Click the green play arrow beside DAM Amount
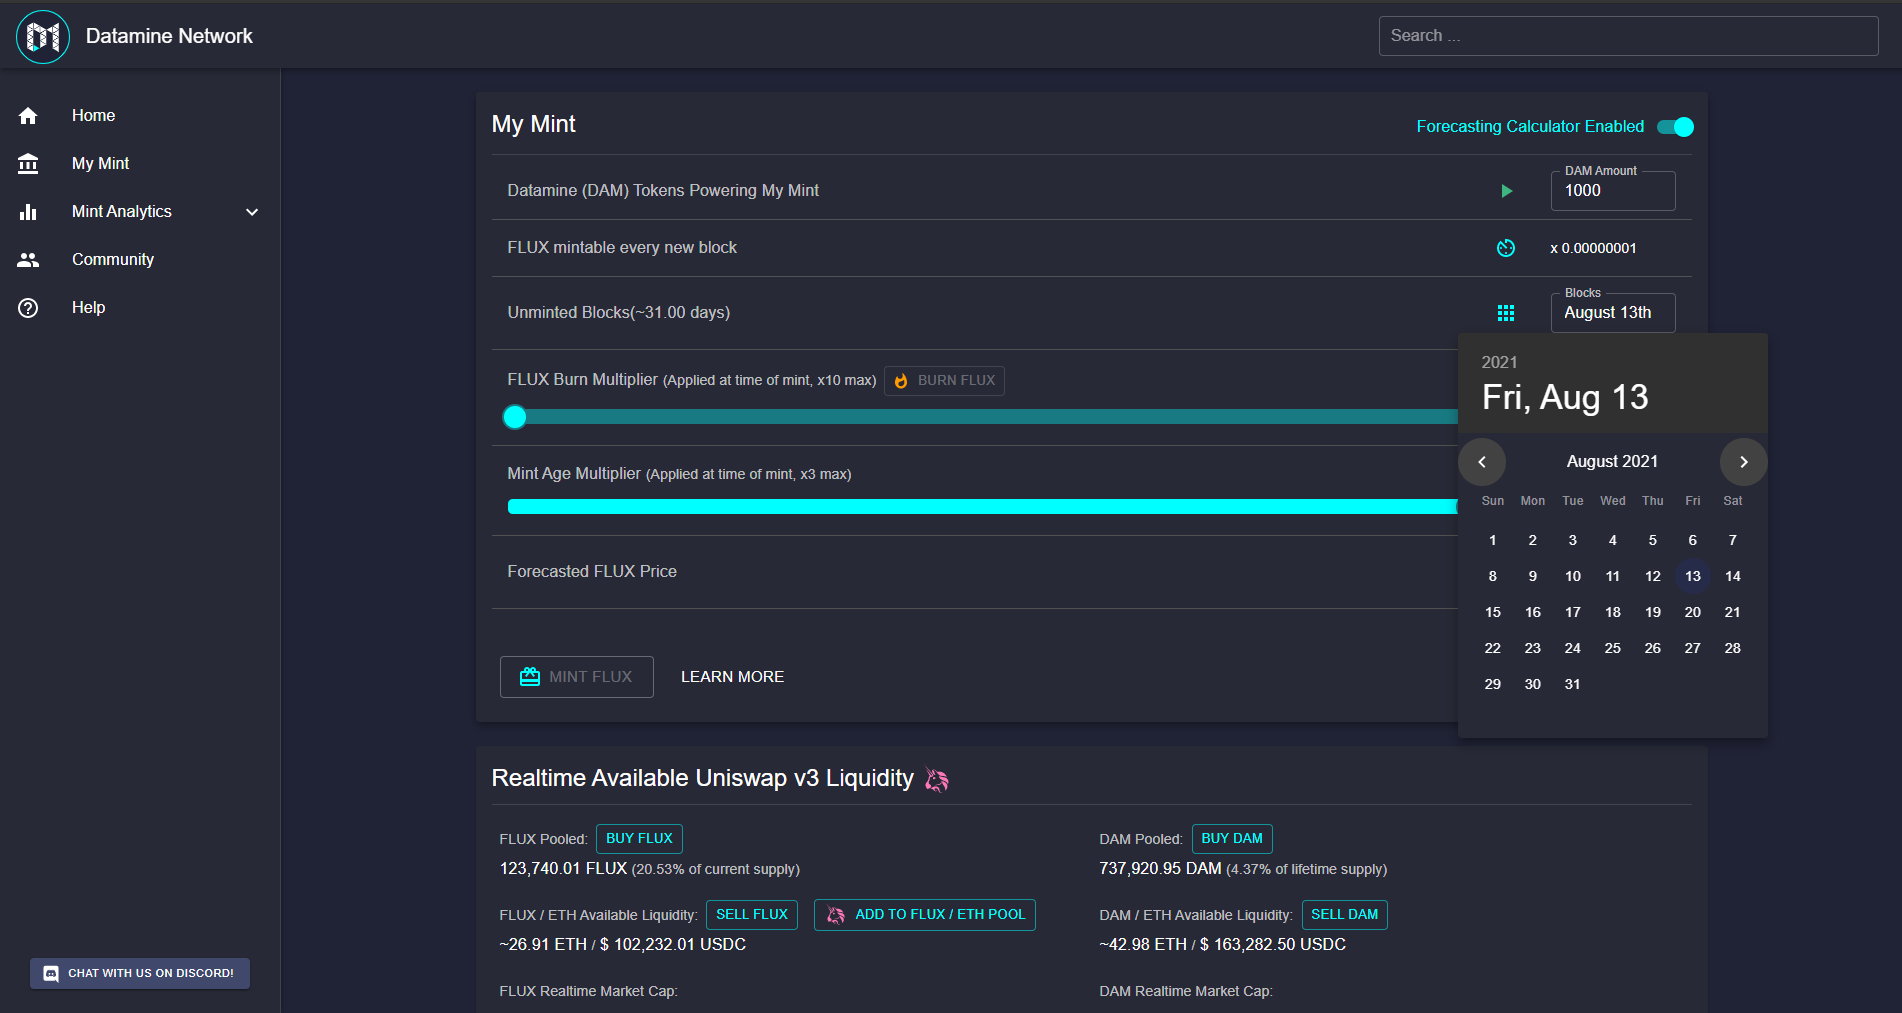Screen dimensions: 1902x1013 click(1506, 191)
